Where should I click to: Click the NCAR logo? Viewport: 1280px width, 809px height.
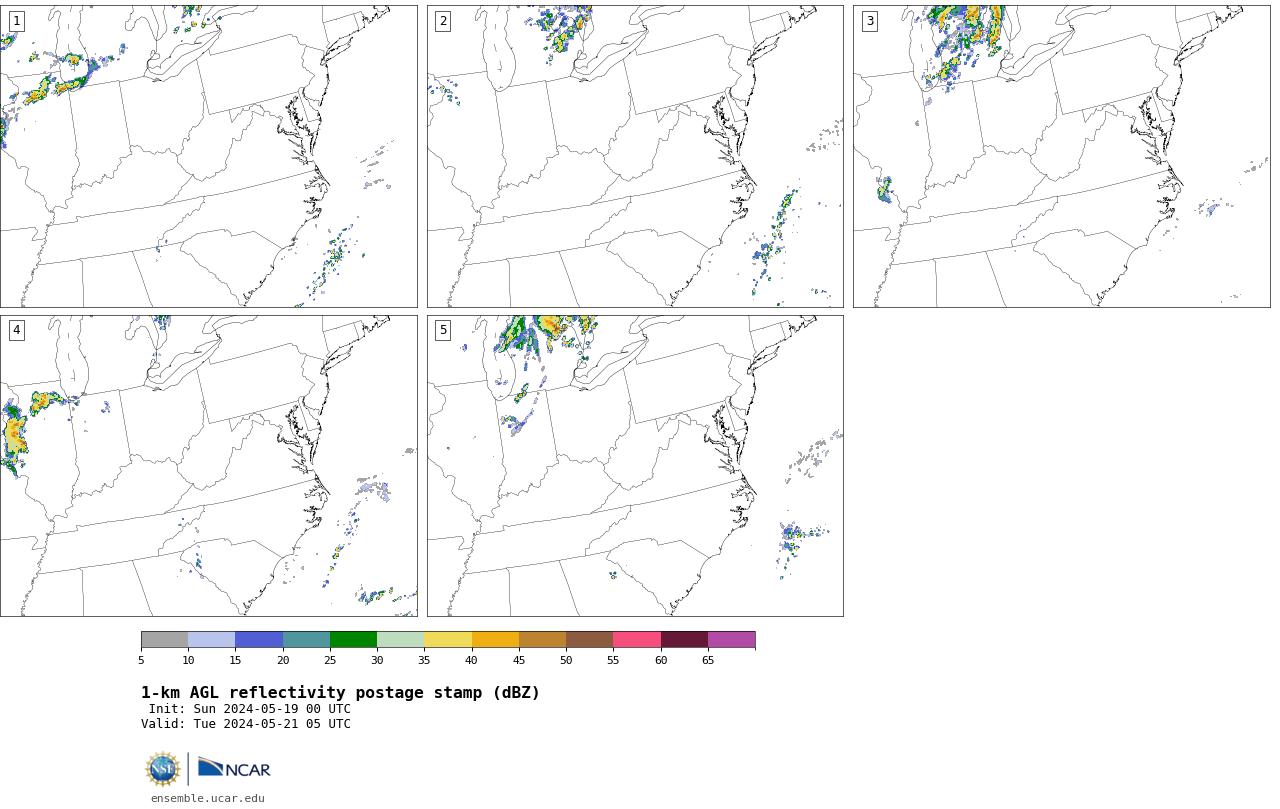pyautogui.click(x=234, y=768)
